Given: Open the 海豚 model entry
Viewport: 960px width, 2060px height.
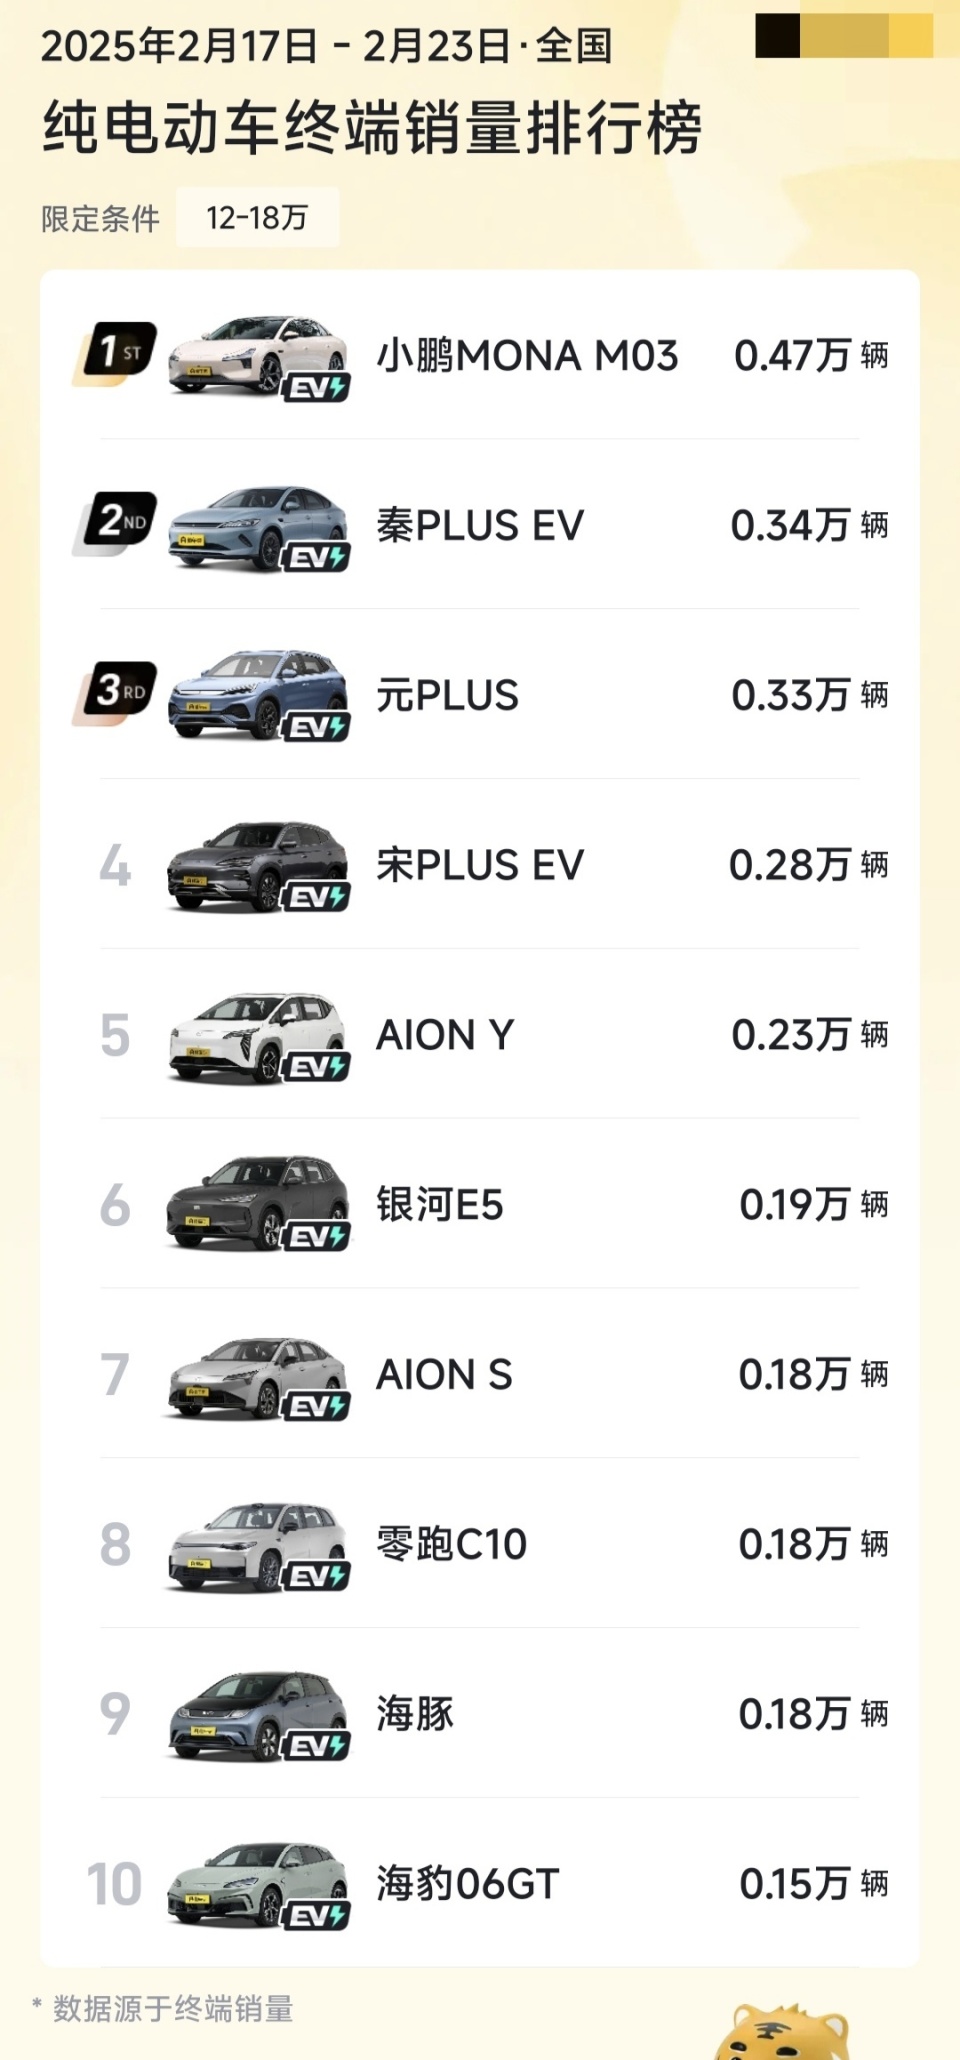Looking at the screenshot, I should (x=415, y=1714).
